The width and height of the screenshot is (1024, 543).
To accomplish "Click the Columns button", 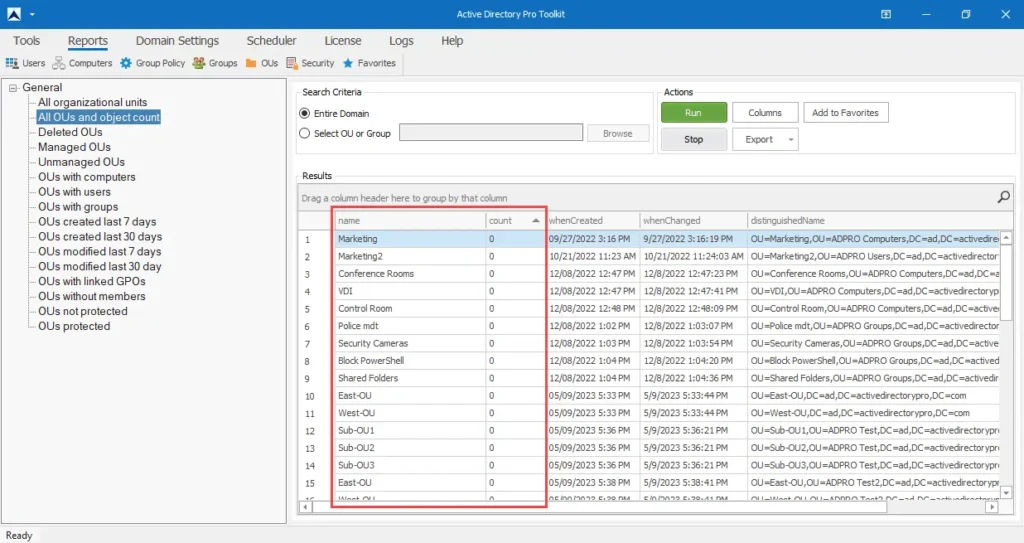I will pyautogui.click(x=765, y=112).
